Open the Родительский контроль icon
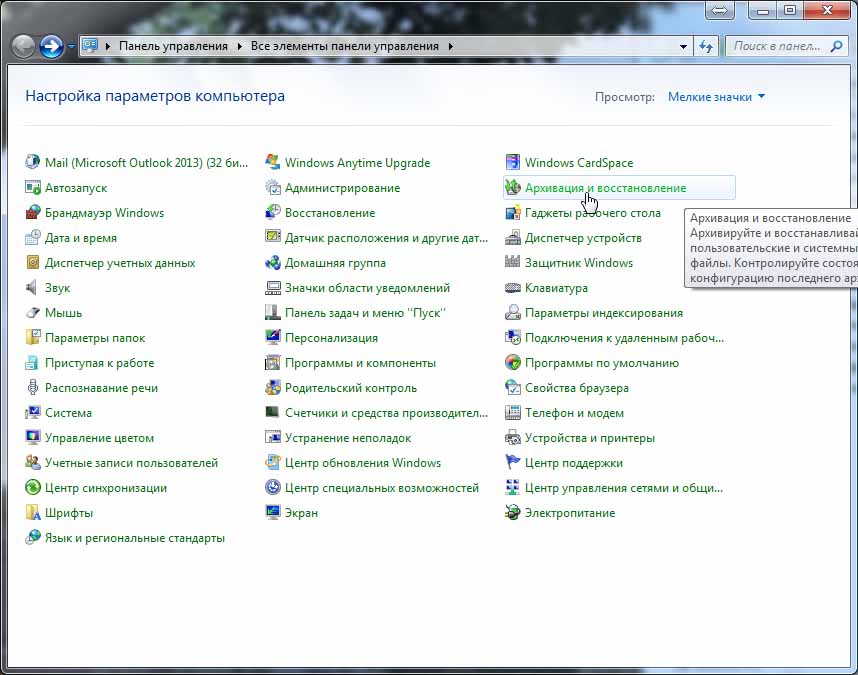This screenshot has height=675, width=858. click(273, 387)
